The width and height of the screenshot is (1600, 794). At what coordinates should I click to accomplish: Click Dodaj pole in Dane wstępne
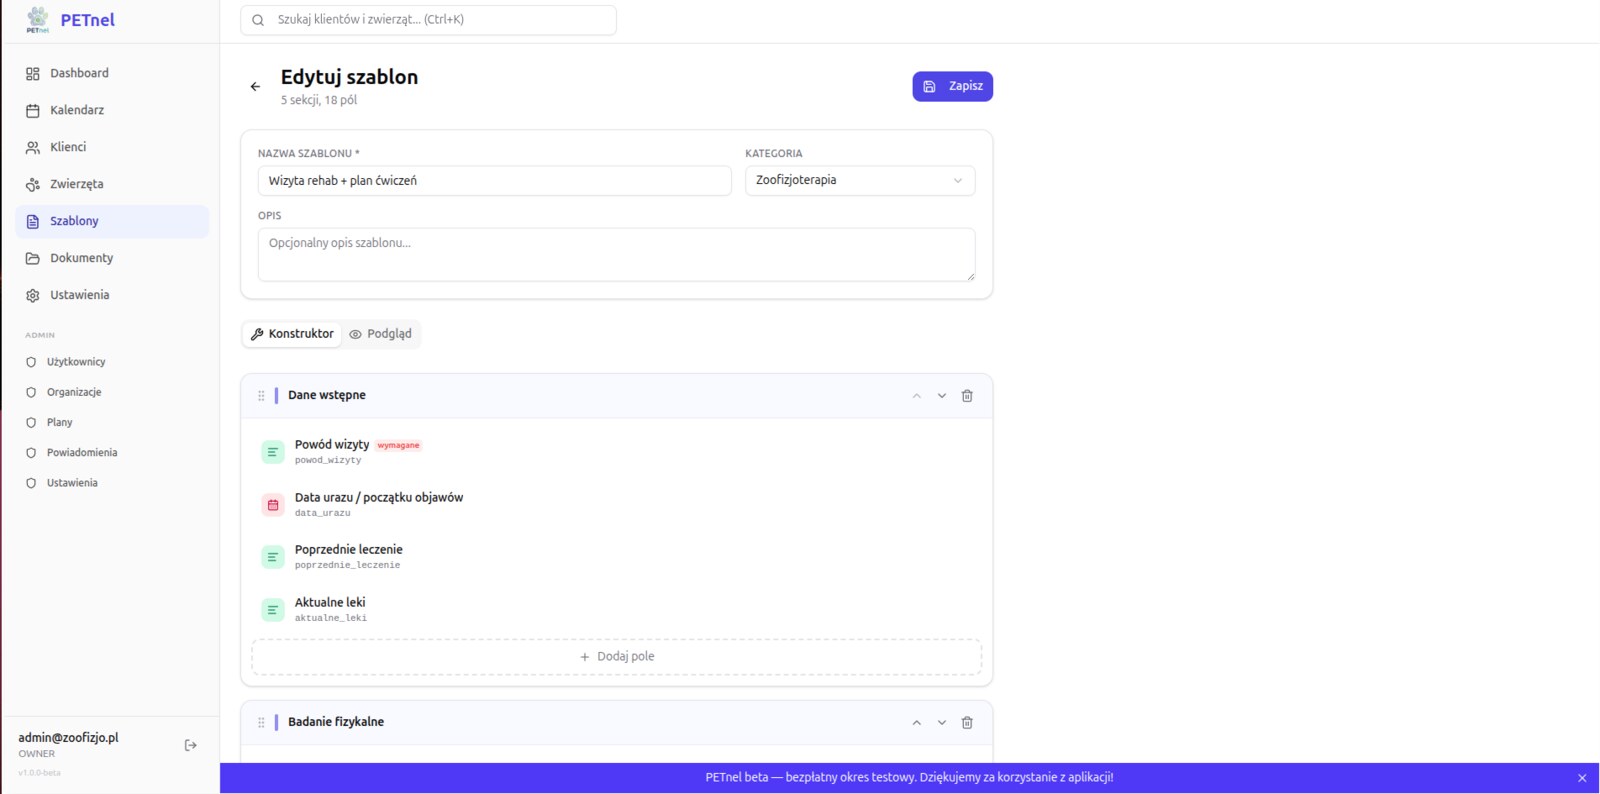coord(617,657)
